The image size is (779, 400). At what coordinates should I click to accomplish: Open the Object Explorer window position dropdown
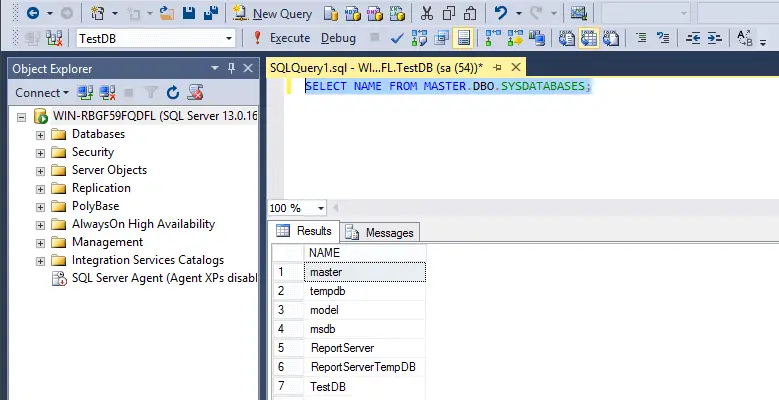[215, 68]
